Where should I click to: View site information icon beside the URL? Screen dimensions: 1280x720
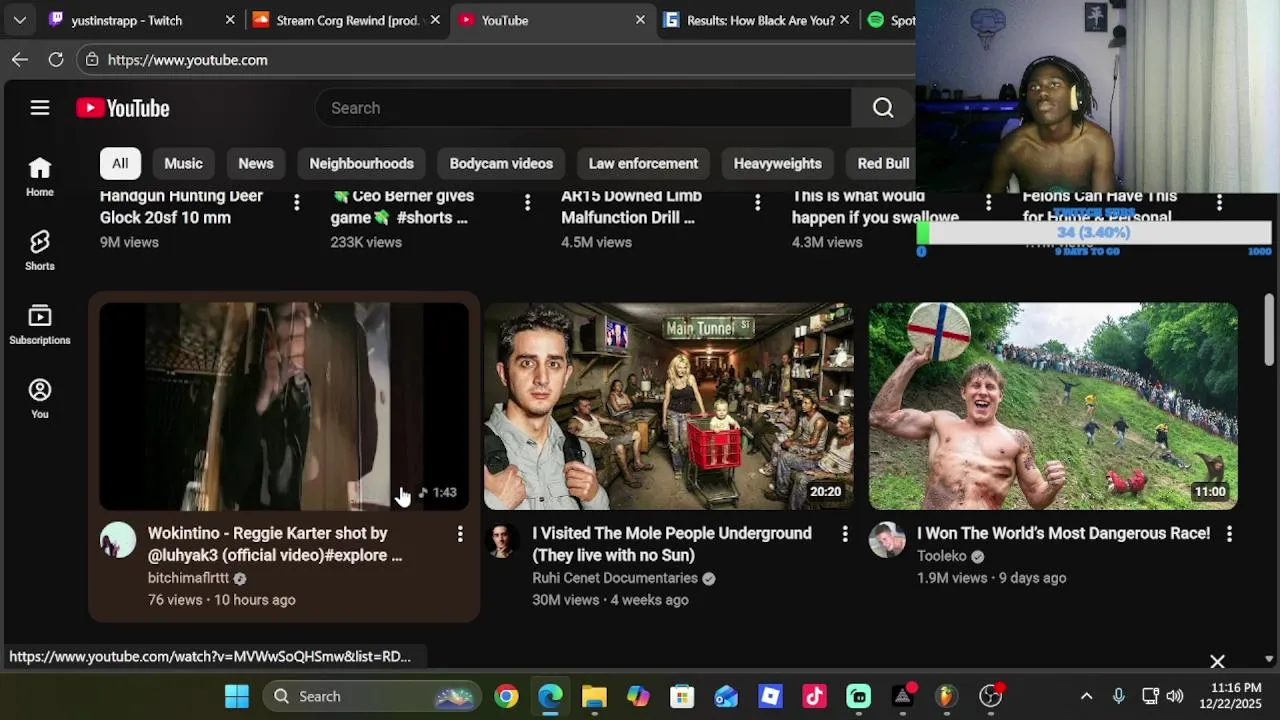click(92, 60)
